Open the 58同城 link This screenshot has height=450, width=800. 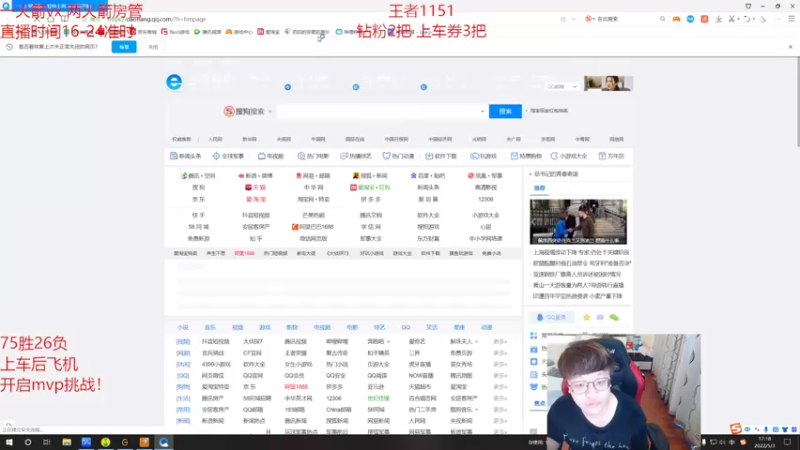(198, 227)
